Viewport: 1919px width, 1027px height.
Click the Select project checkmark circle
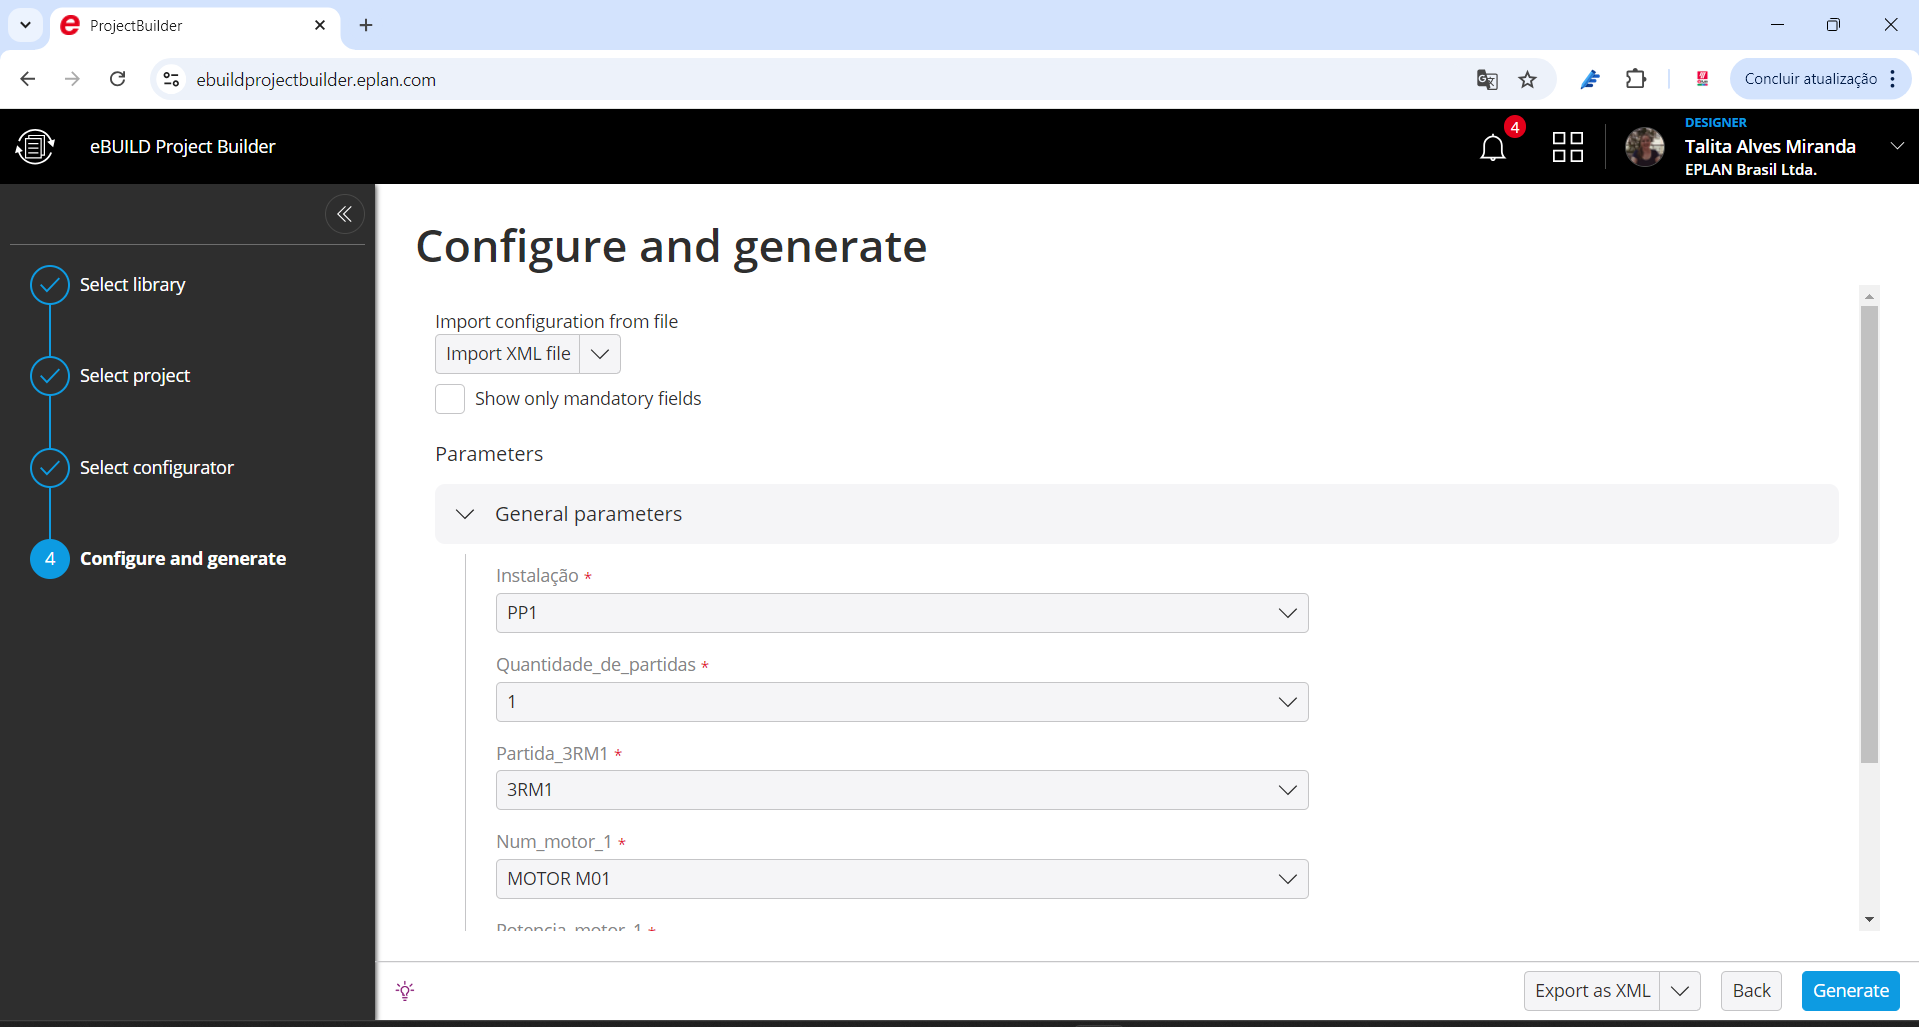pos(50,376)
